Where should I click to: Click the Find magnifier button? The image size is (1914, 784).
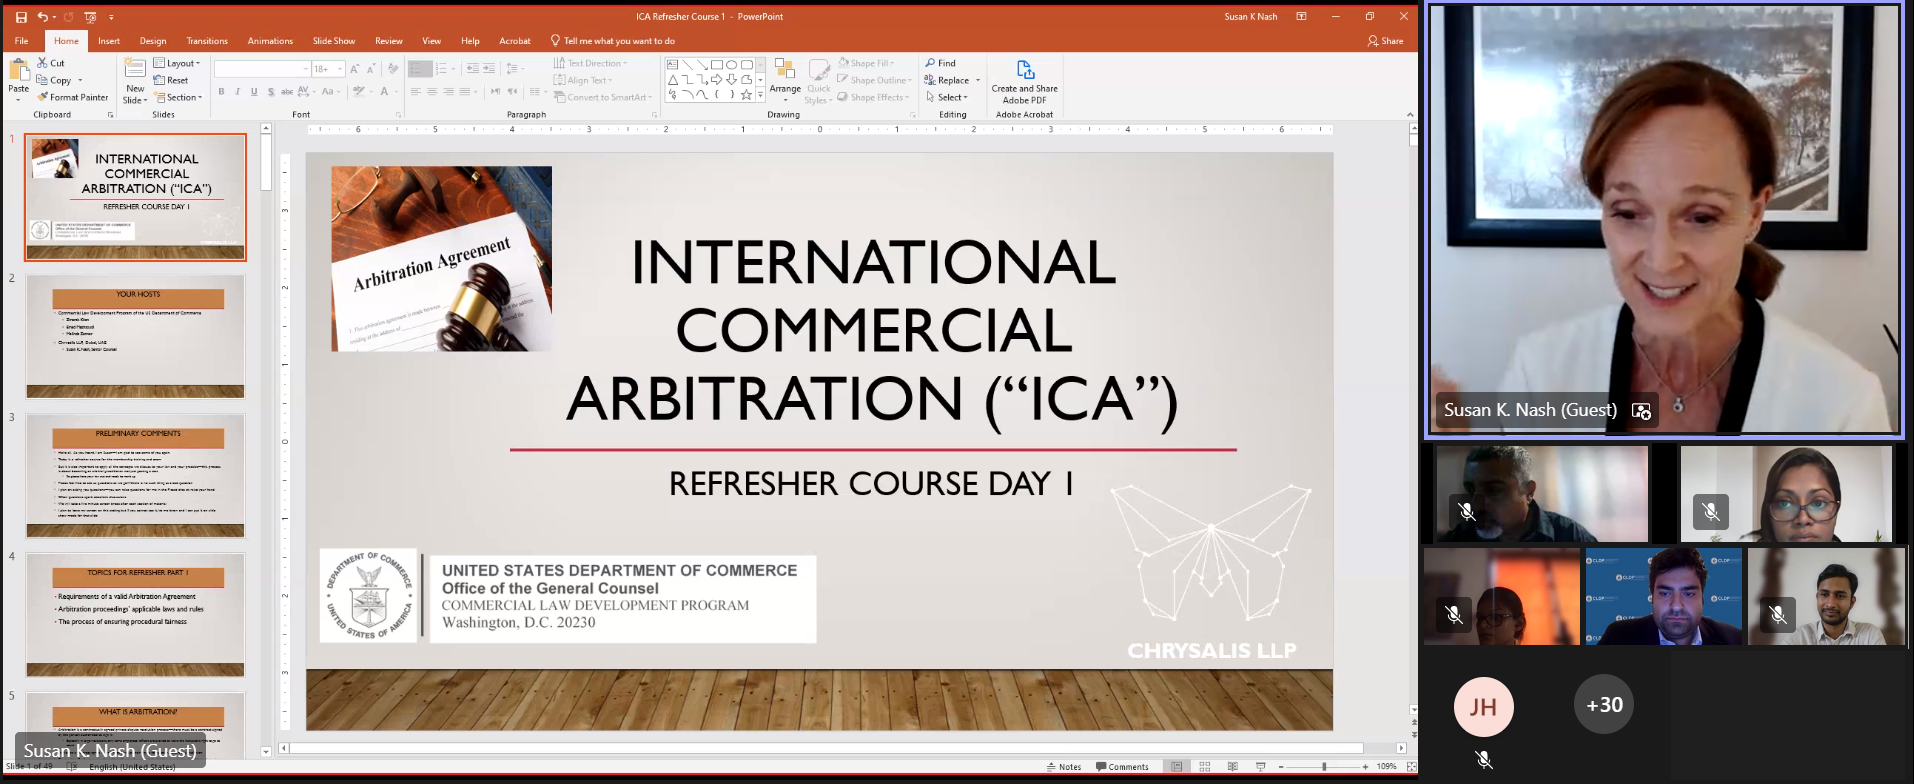[x=940, y=63]
